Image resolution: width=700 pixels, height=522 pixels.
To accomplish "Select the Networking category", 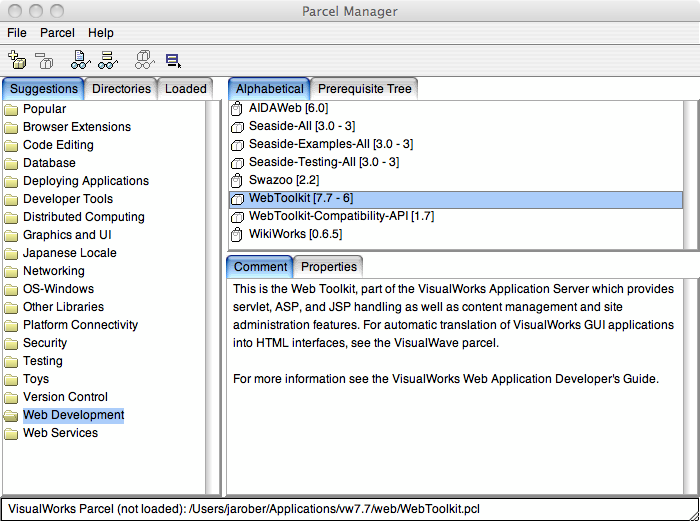I will (54, 271).
